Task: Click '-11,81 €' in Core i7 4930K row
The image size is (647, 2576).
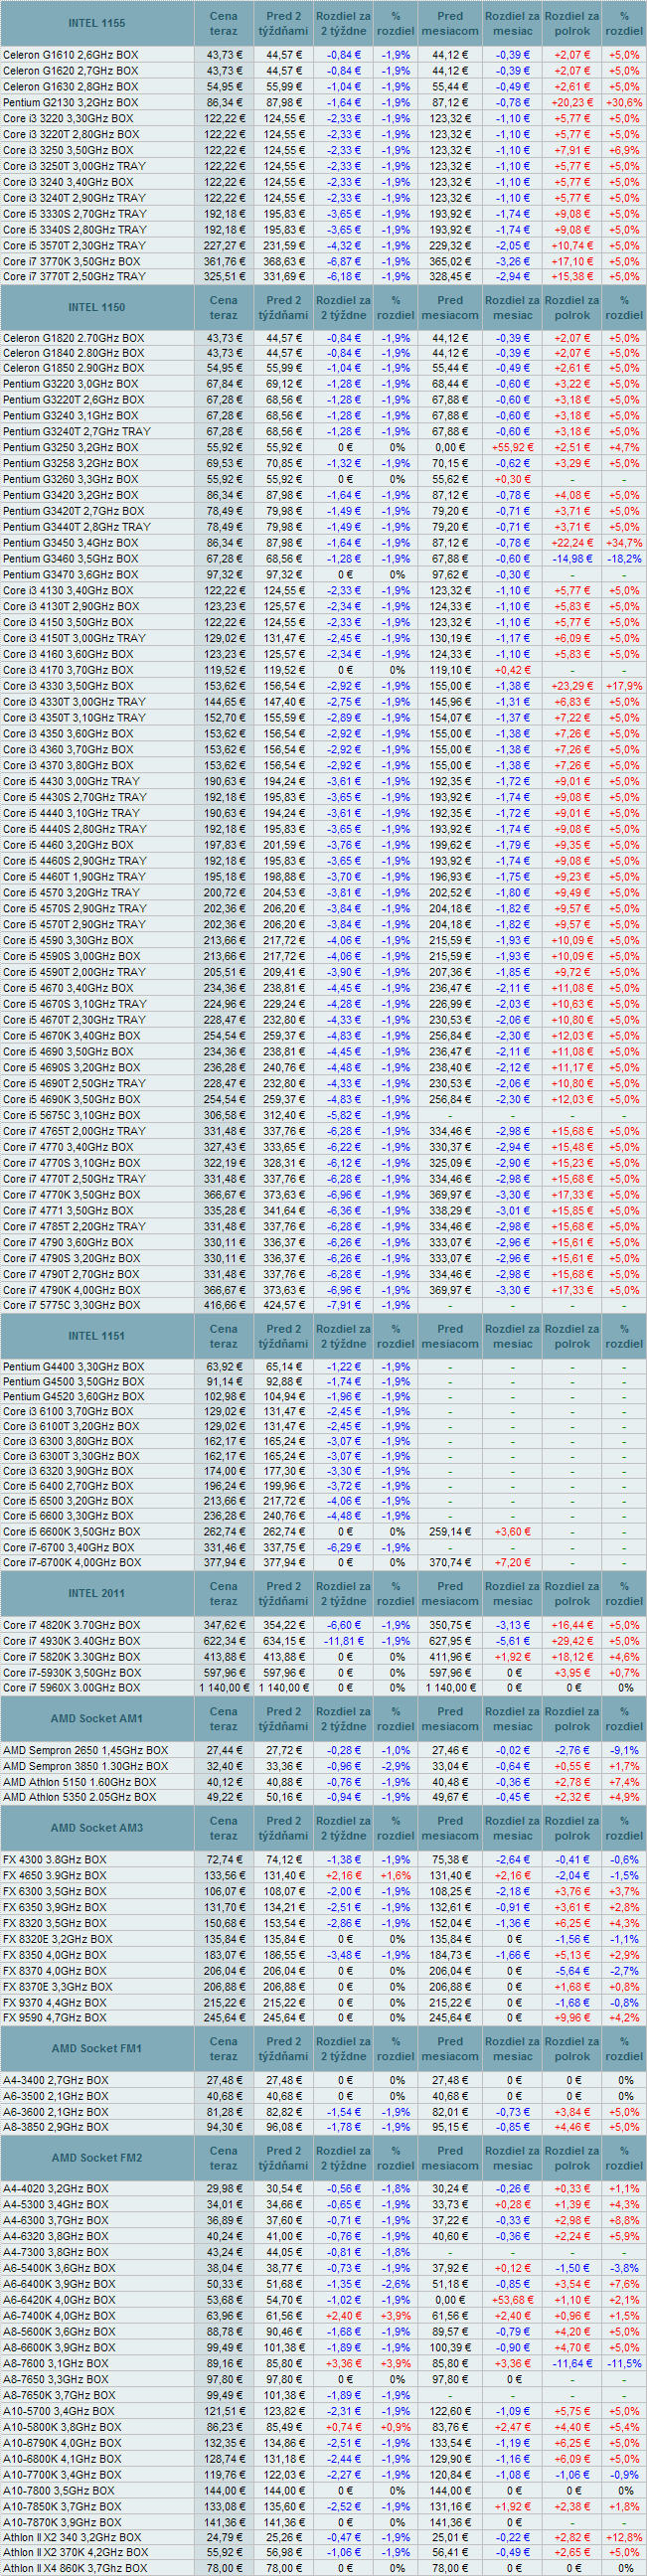Action: coord(343,1641)
